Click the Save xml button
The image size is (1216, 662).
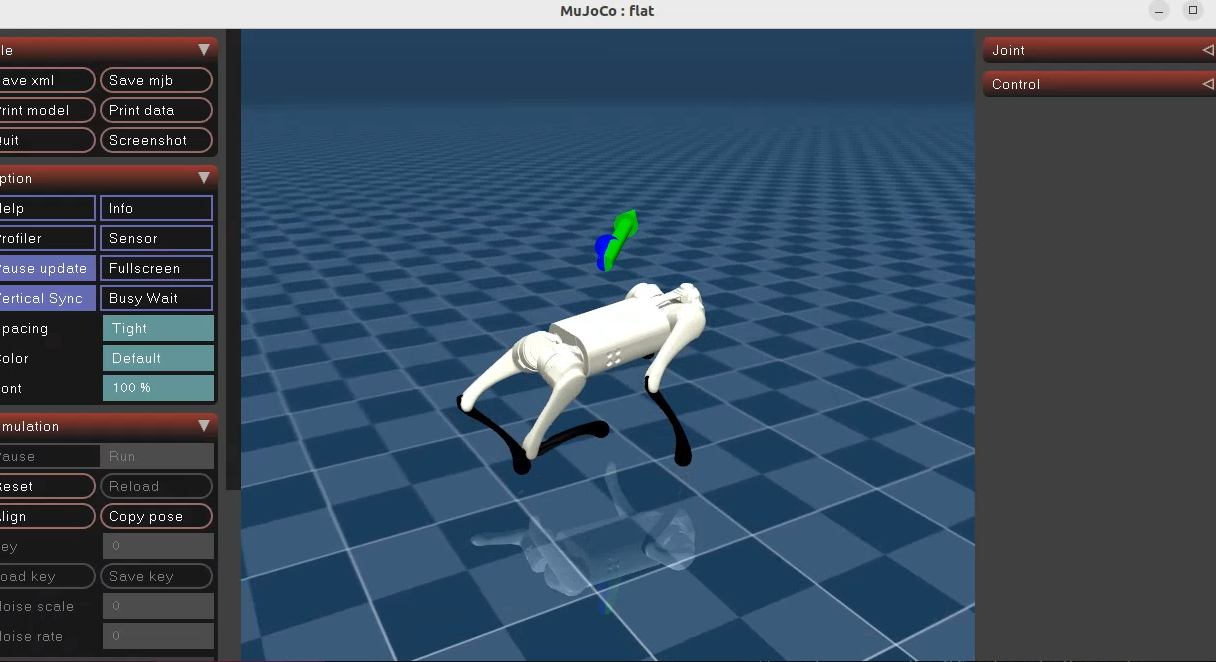[x=47, y=80]
